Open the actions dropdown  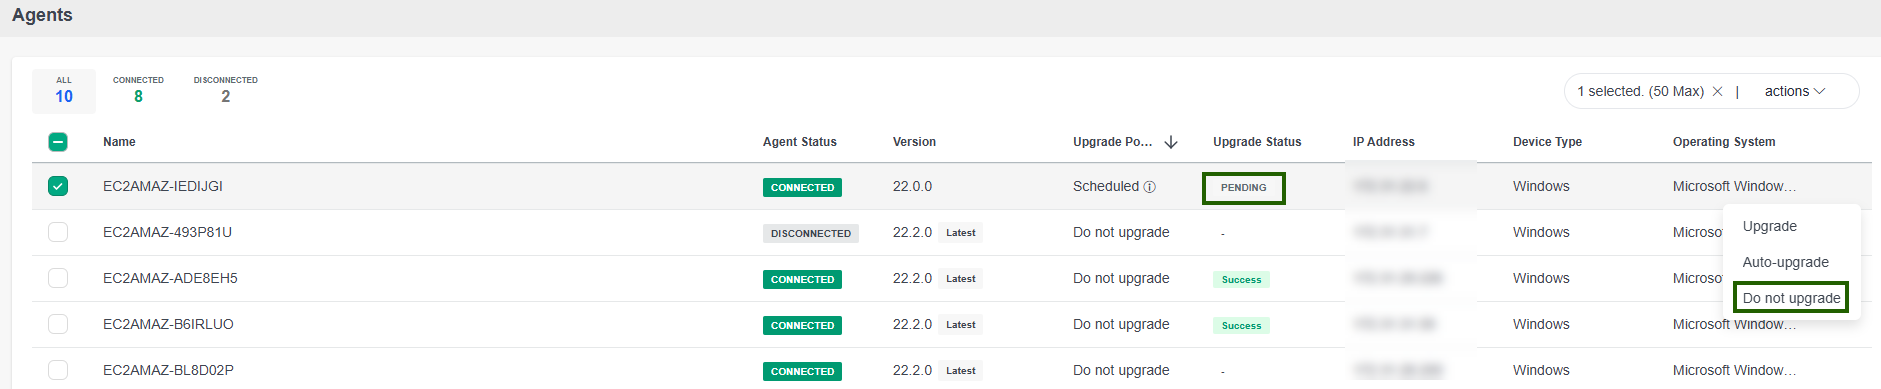[1795, 91]
